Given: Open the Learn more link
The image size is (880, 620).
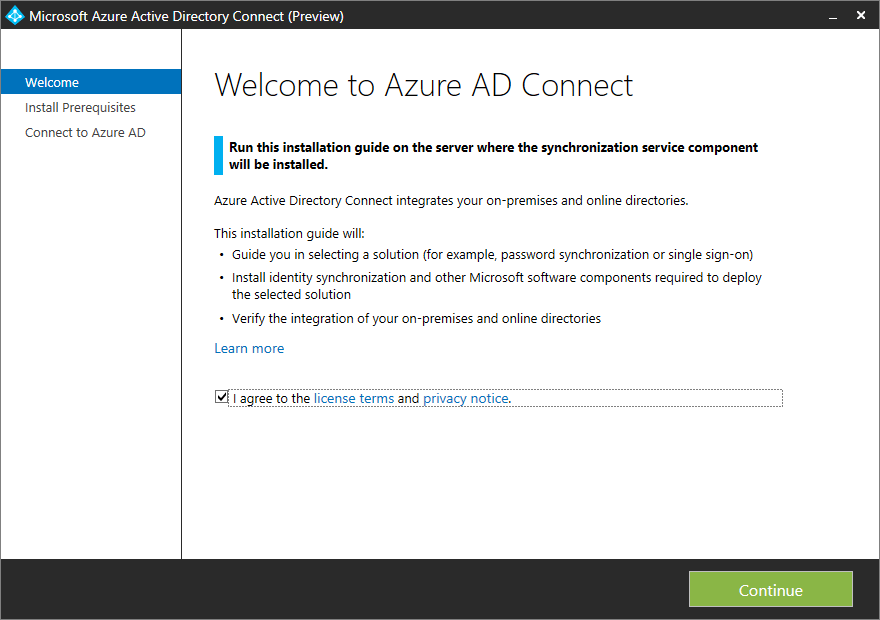Looking at the screenshot, I should click(x=249, y=348).
